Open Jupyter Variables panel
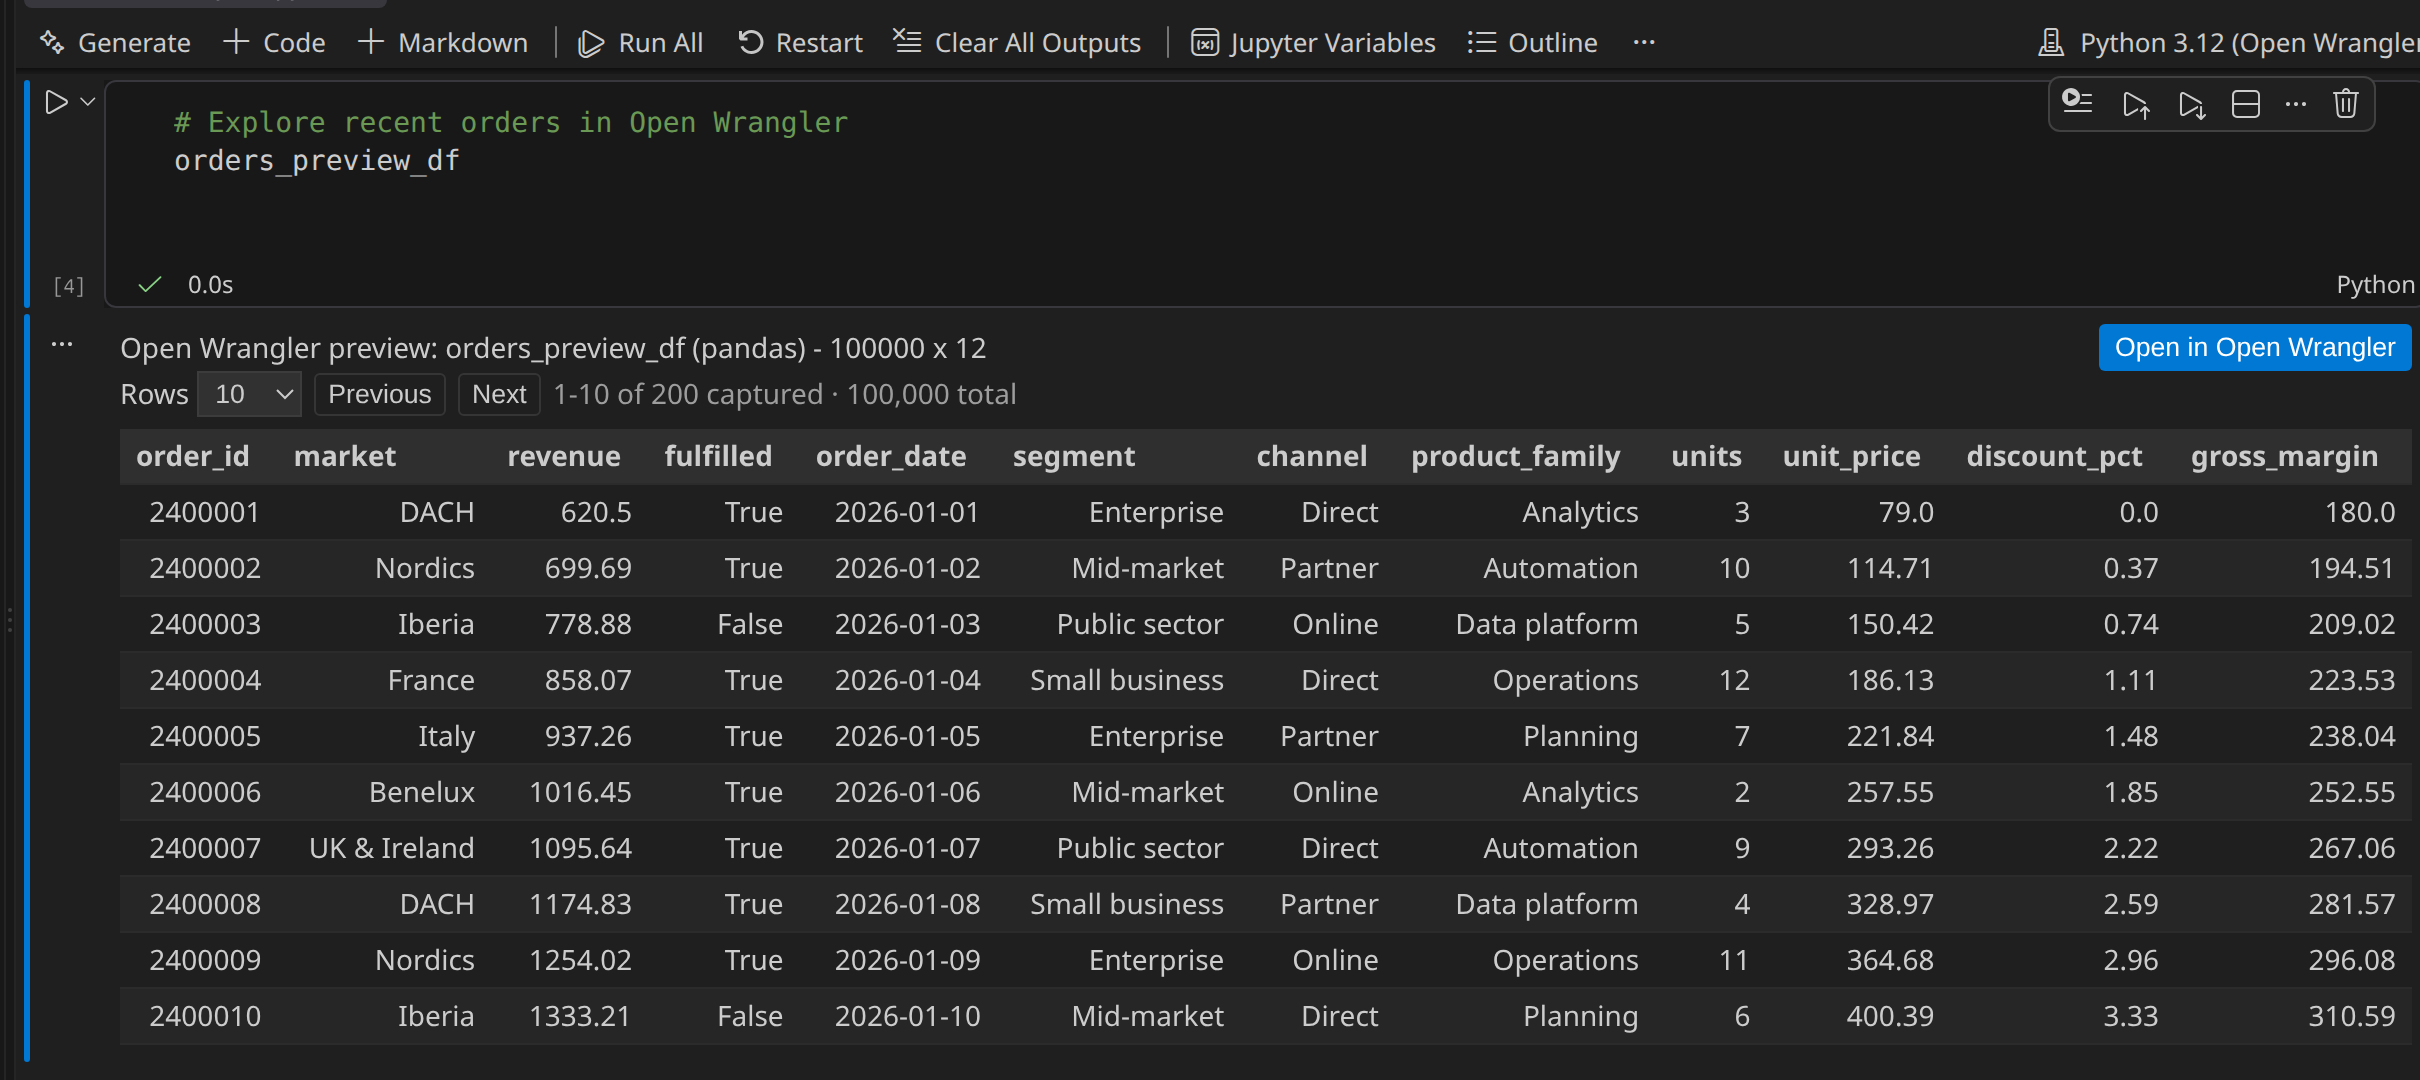Image resolution: width=2420 pixels, height=1080 pixels. coord(1313,43)
